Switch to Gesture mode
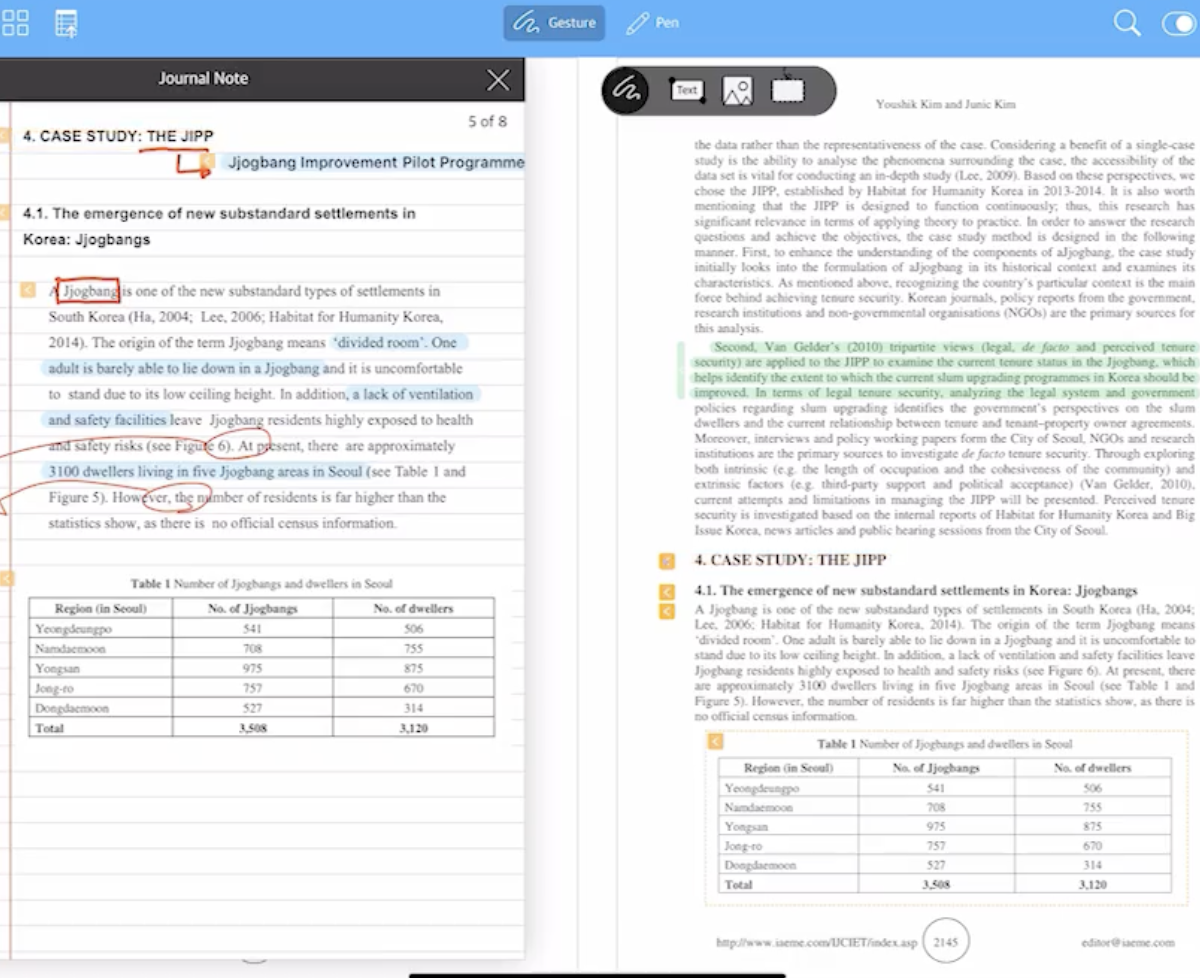The height and width of the screenshot is (978, 1200). pos(554,22)
